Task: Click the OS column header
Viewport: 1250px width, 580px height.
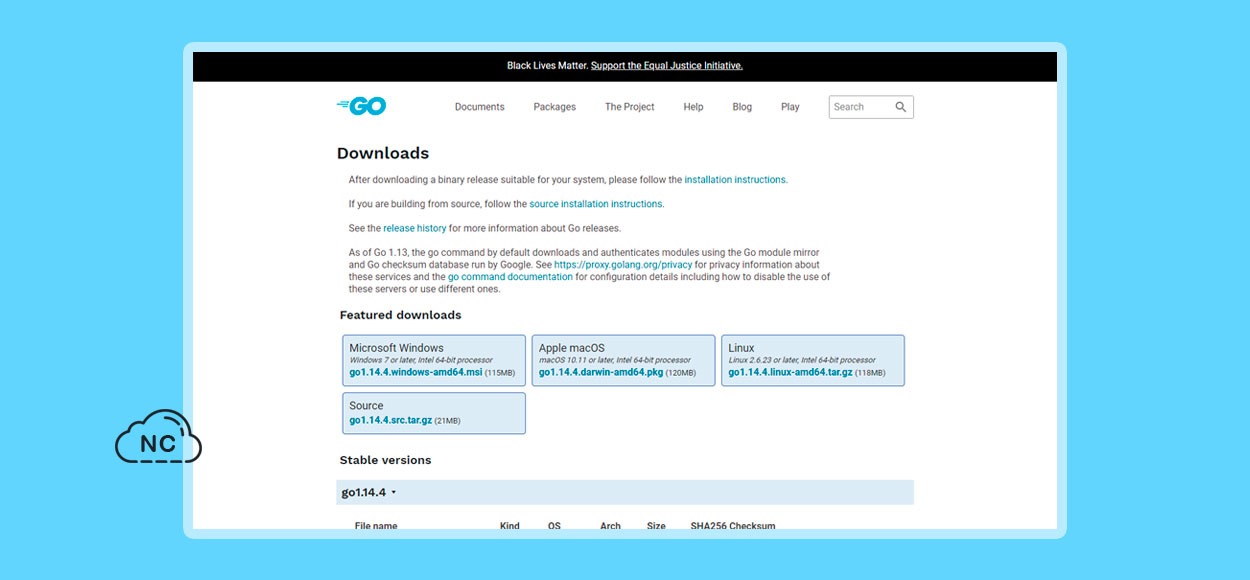Action: (x=554, y=525)
